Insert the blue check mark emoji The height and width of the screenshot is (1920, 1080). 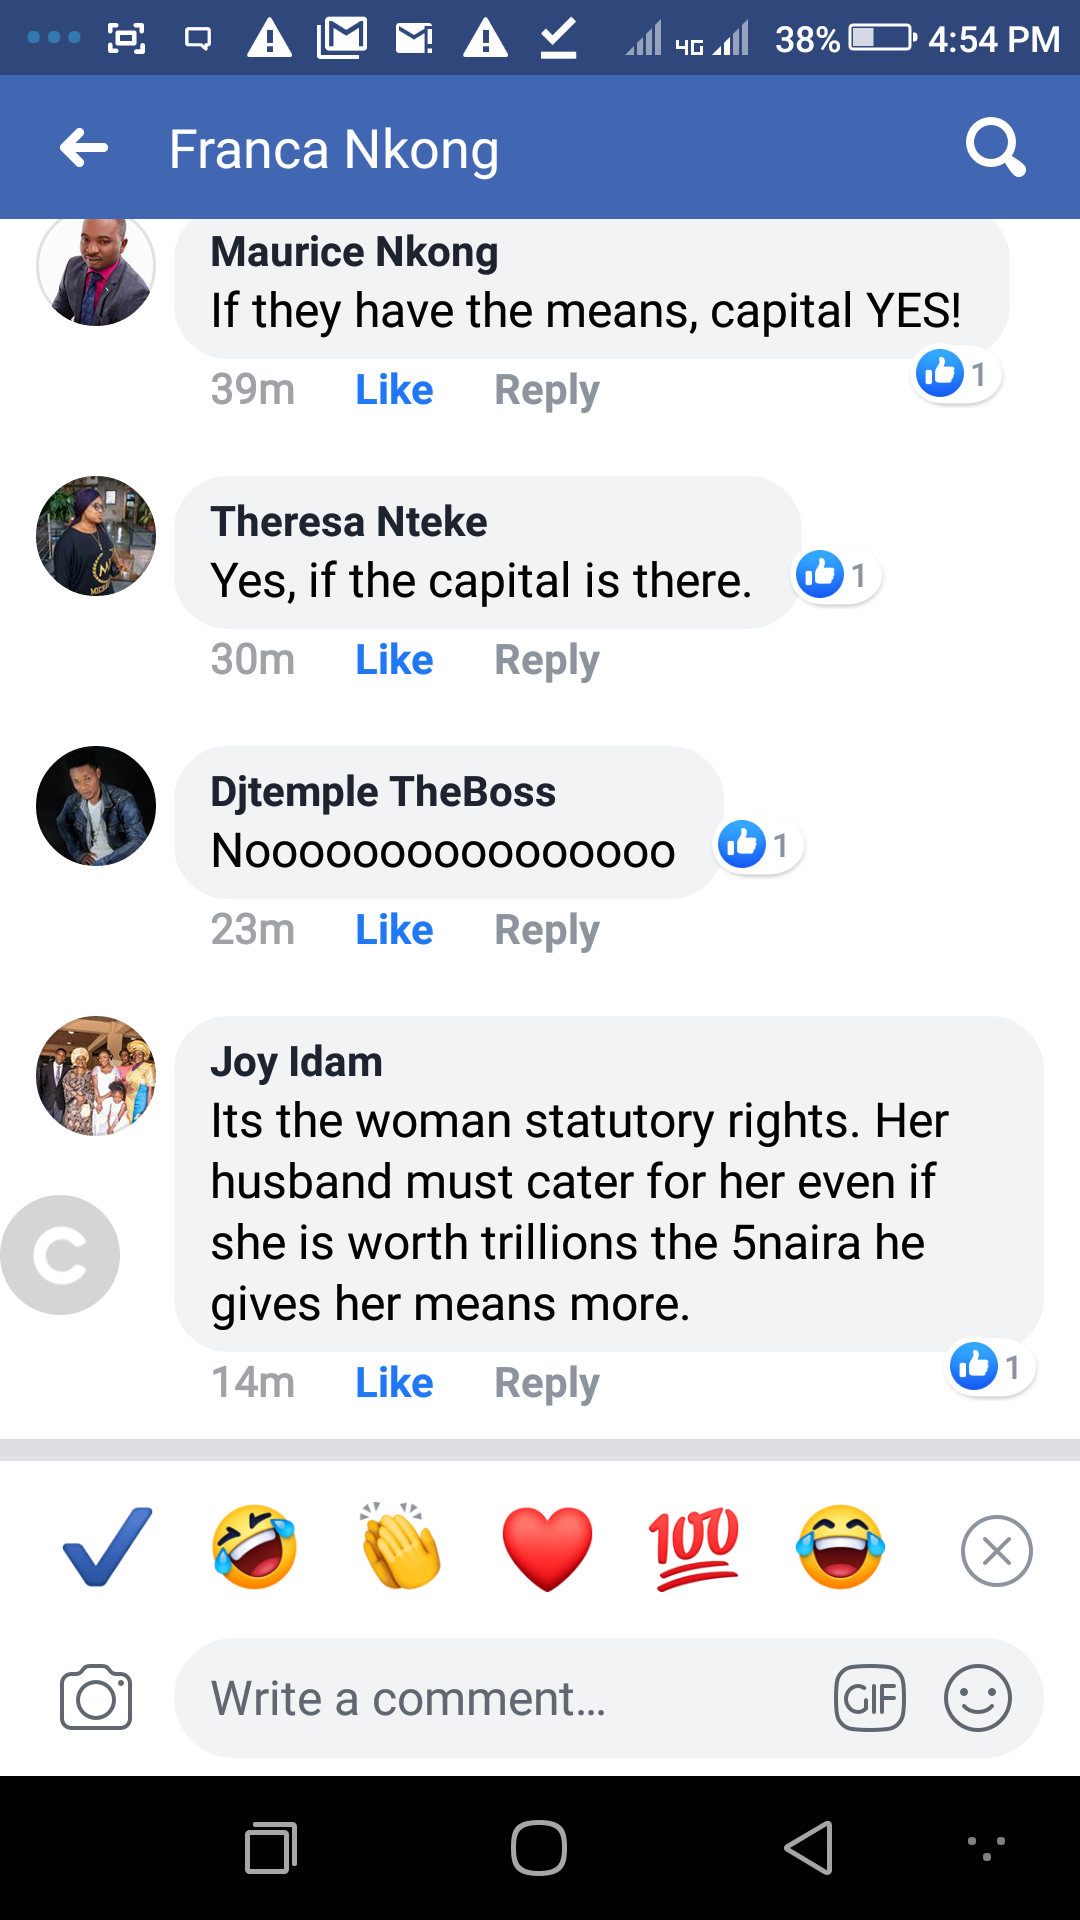[107, 1548]
